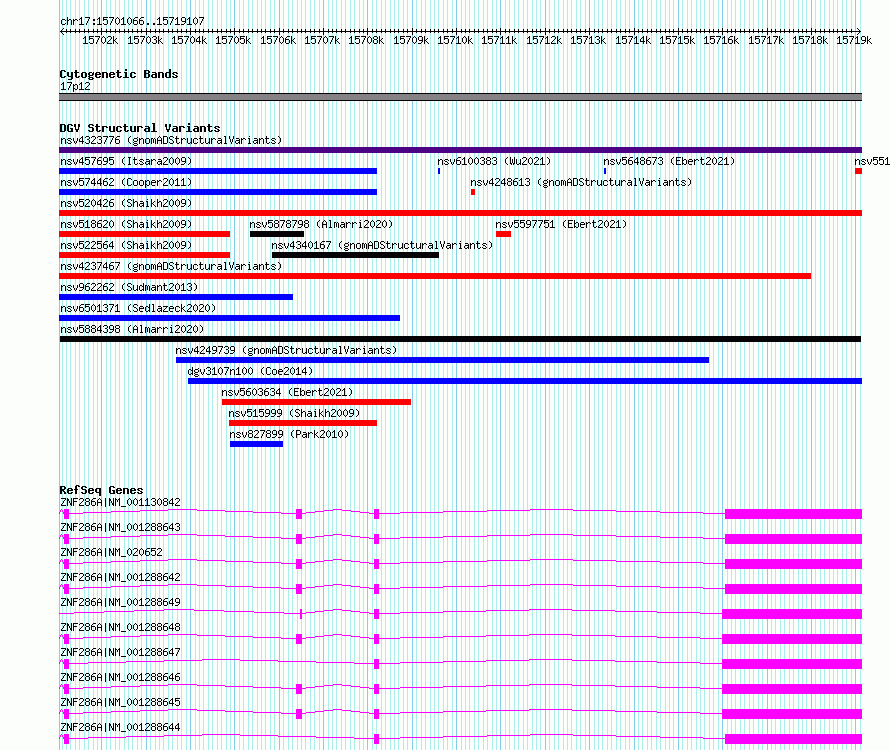The height and width of the screenshot is (750, 890).
Task: Click the nsv5648673 (Ebert2021) variant label
Action: click(669, 161)
